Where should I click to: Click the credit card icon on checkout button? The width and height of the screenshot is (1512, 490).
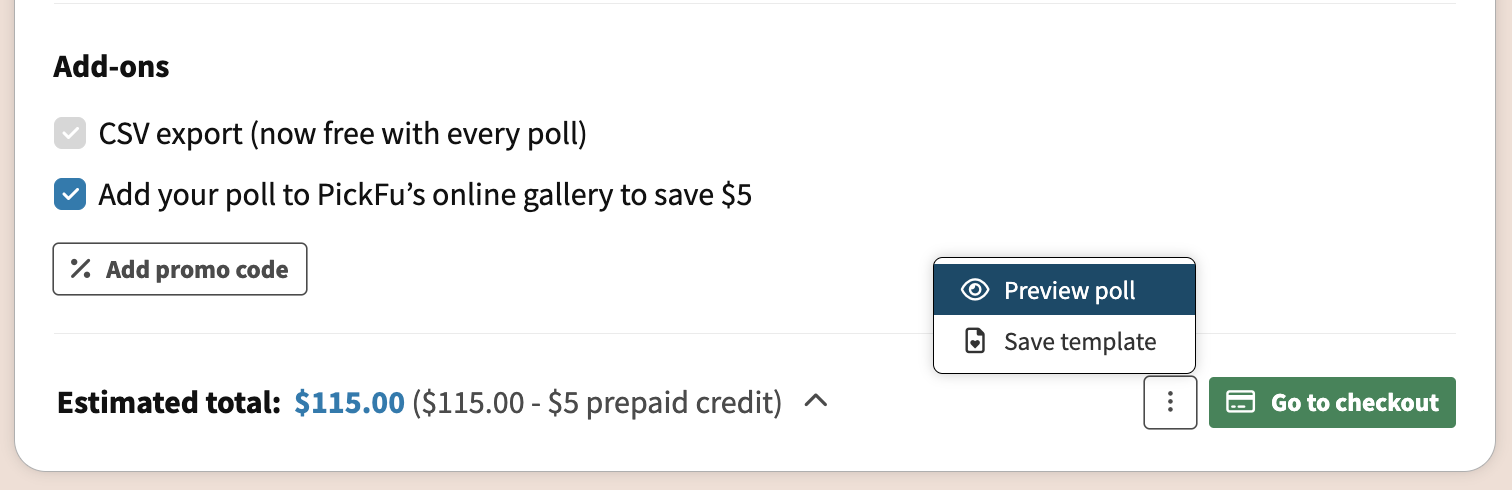pyautogui.click(x=1241, y=403)
